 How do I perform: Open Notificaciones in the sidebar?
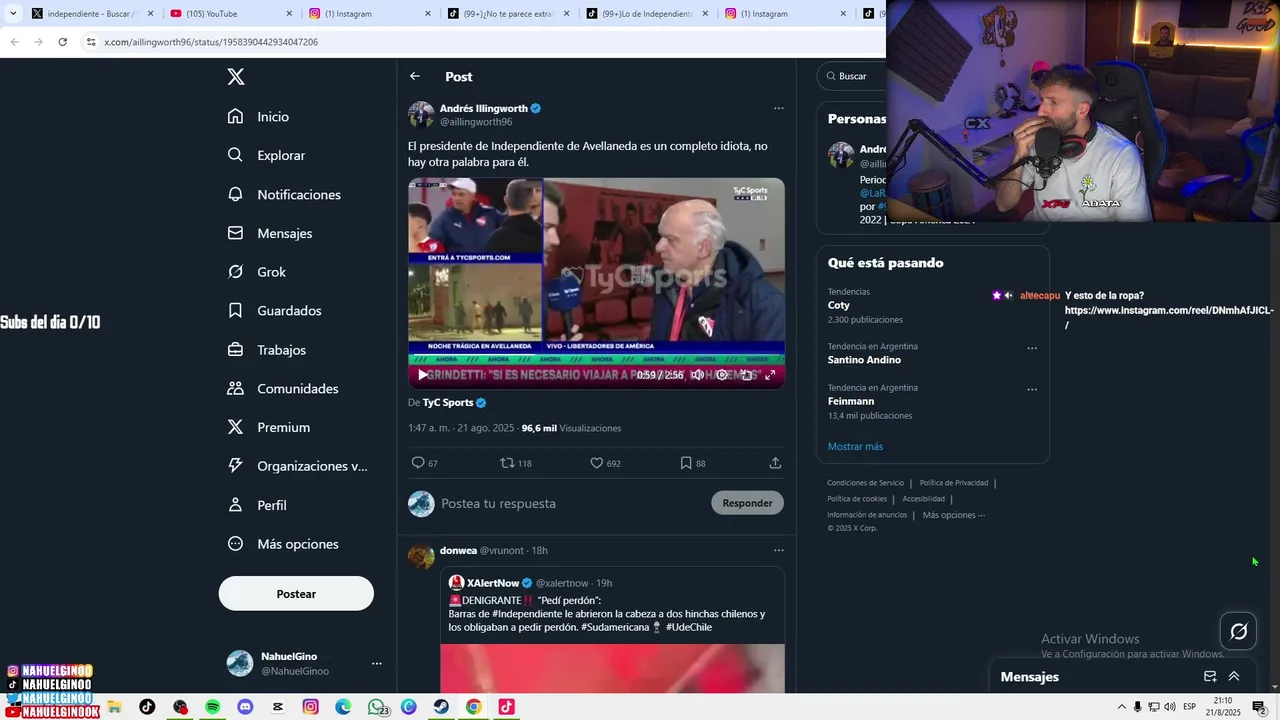(x=284, y=194)
